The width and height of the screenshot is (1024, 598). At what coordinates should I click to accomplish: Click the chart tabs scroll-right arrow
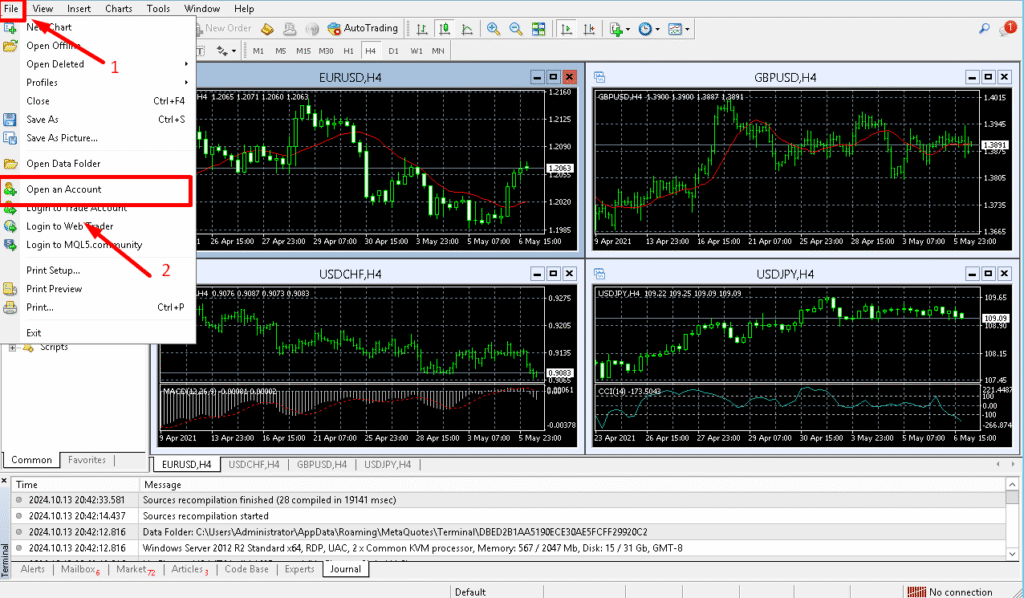(x=1014, y=464)
